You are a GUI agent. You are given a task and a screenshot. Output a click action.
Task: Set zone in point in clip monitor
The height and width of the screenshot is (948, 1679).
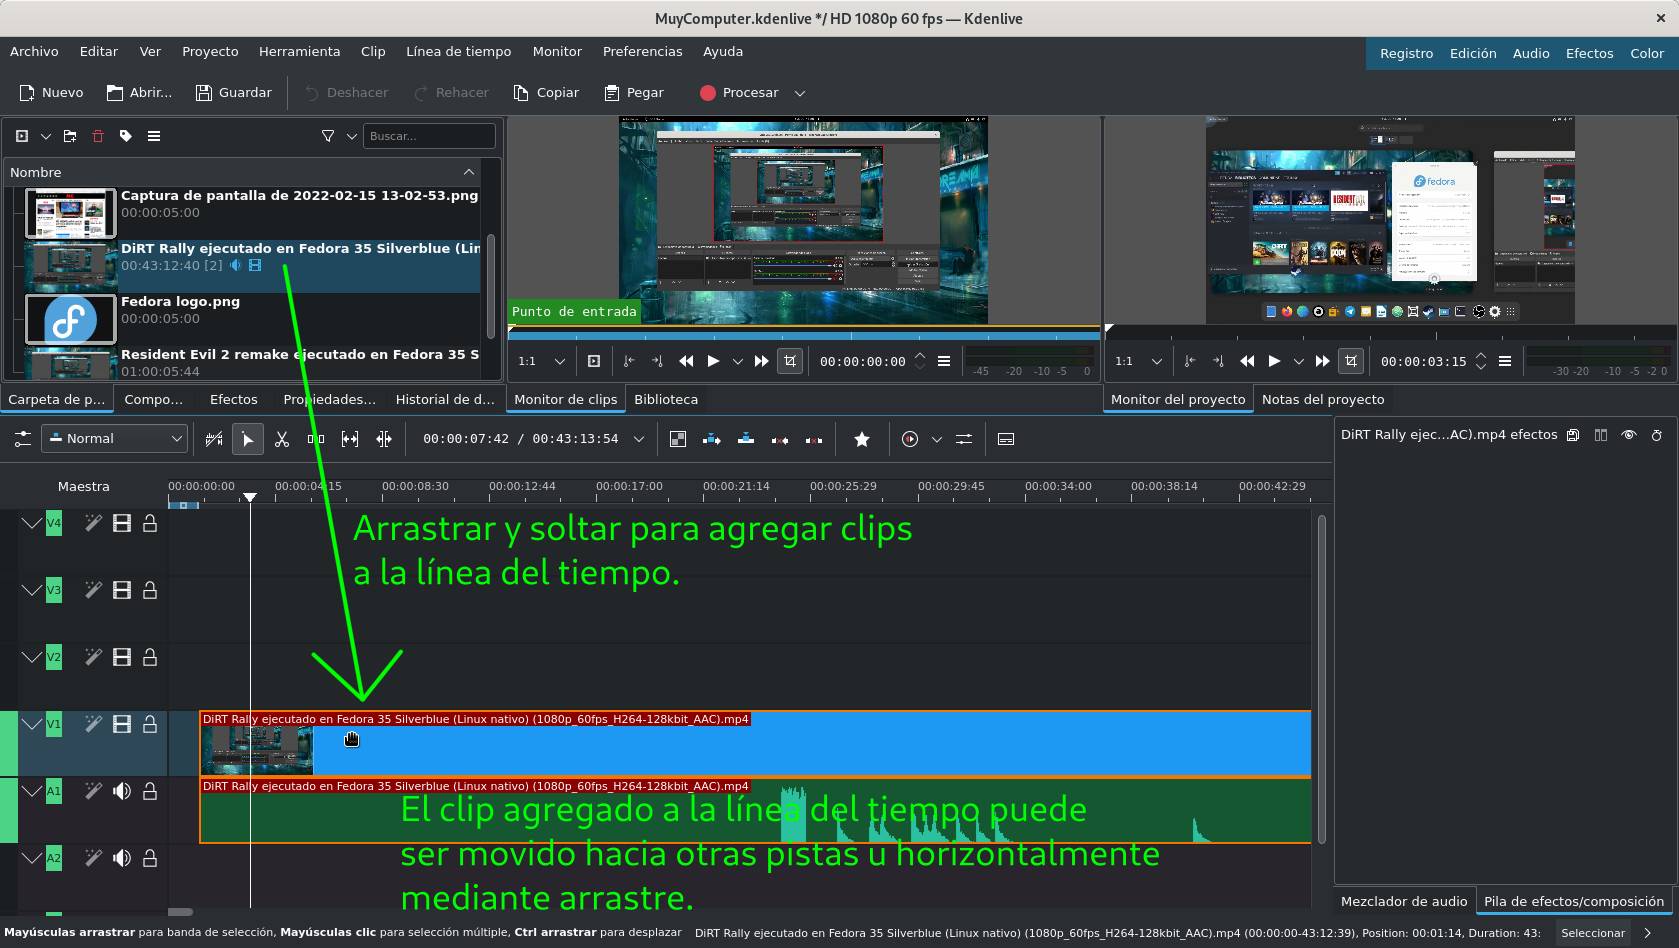[628, 361]
